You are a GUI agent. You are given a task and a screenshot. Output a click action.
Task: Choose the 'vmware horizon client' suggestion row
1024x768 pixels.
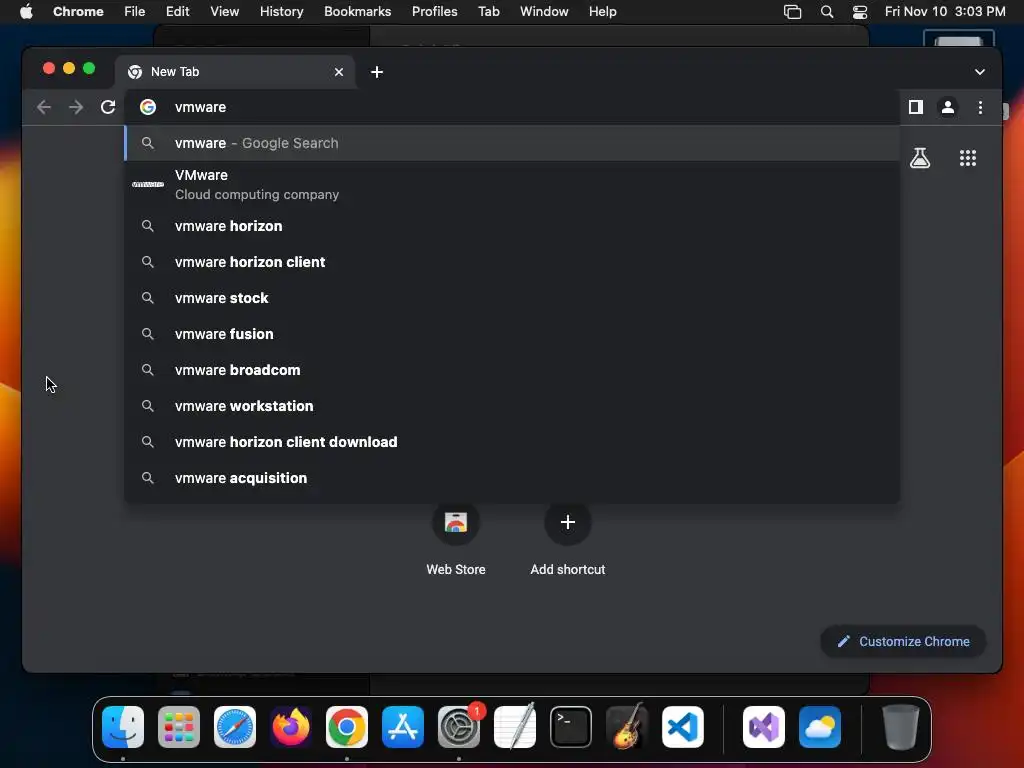[513, 262]
